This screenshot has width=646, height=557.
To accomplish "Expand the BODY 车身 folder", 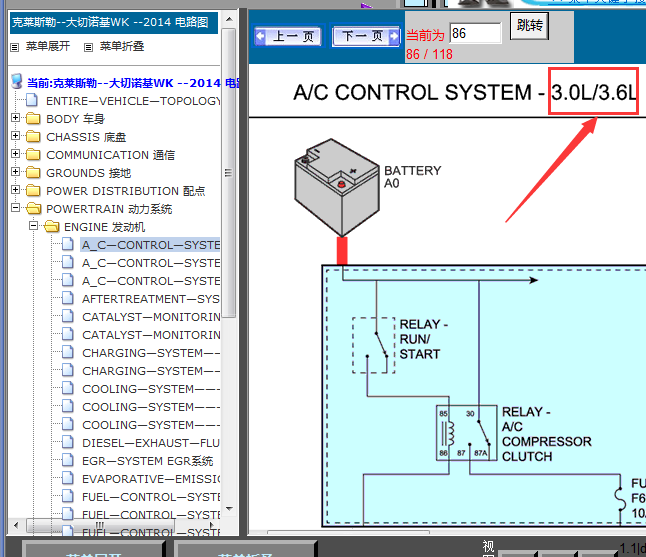I will coord(15,118).
